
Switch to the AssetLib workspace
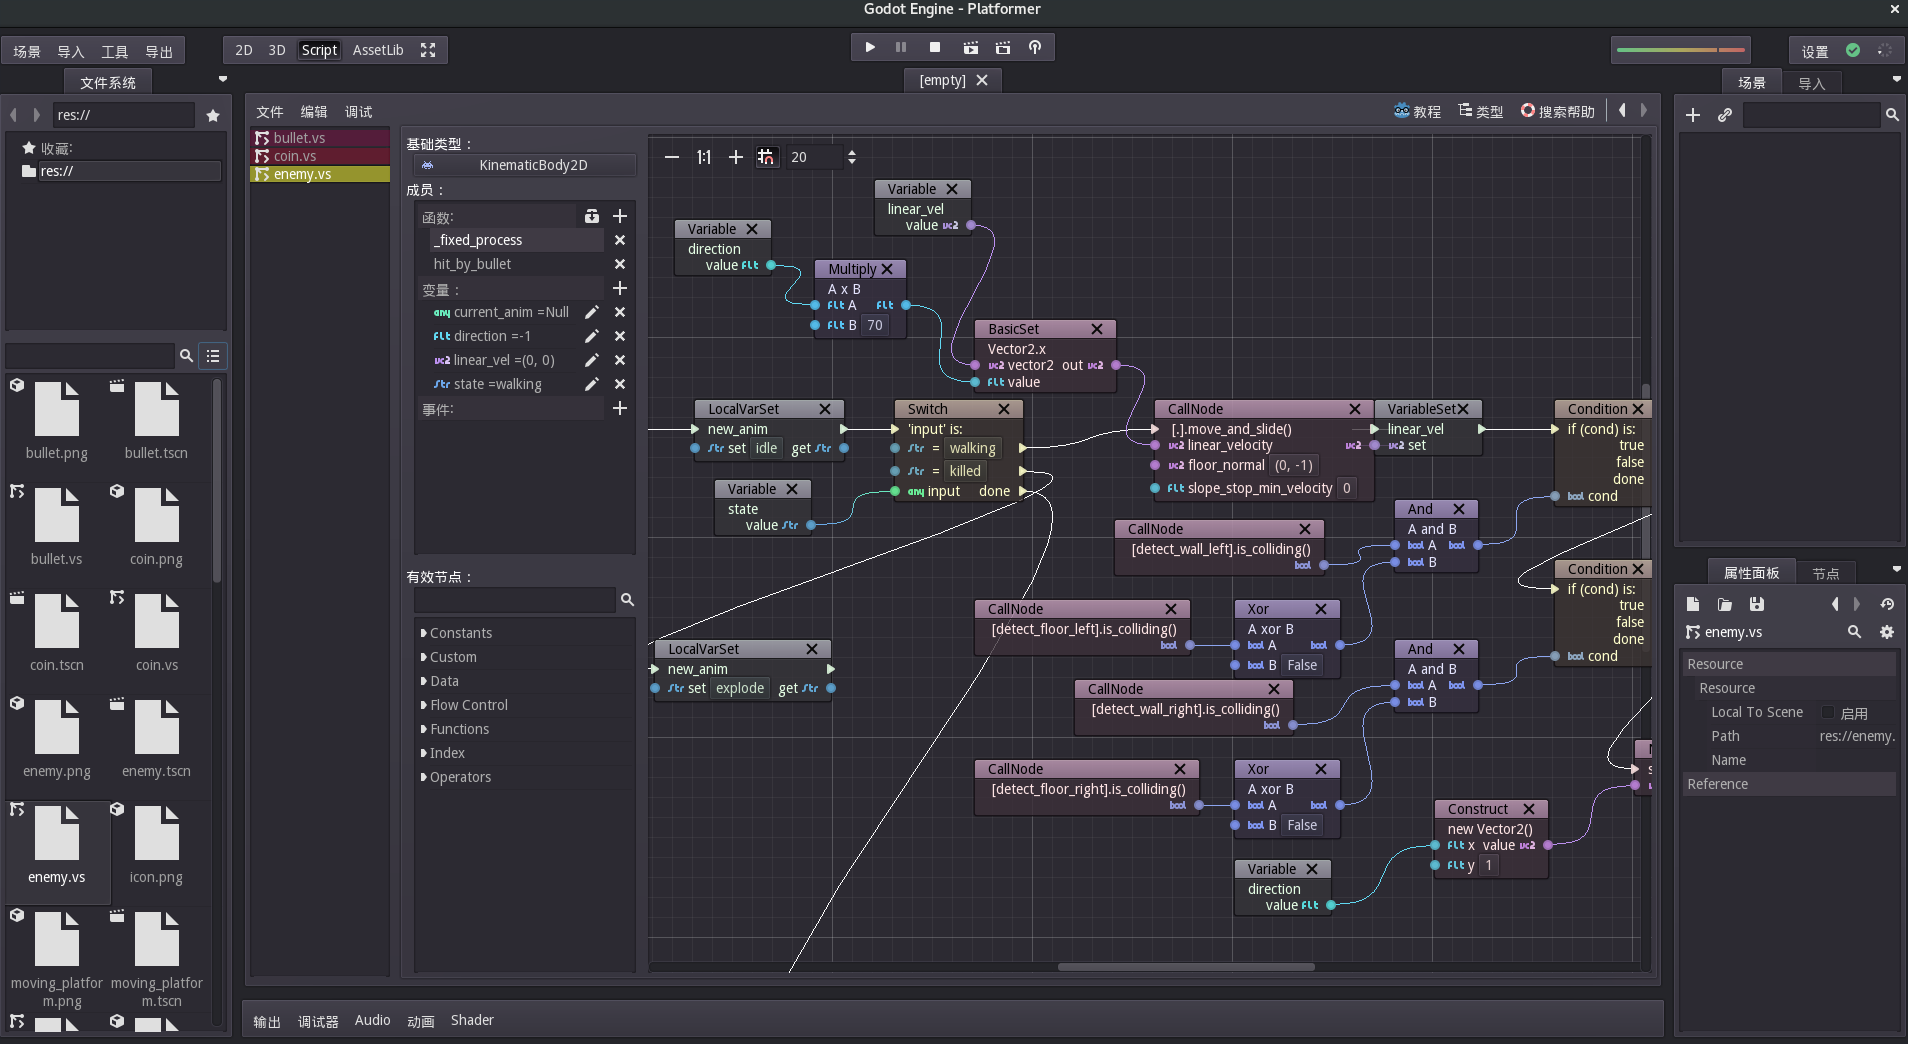coord(378,50)
